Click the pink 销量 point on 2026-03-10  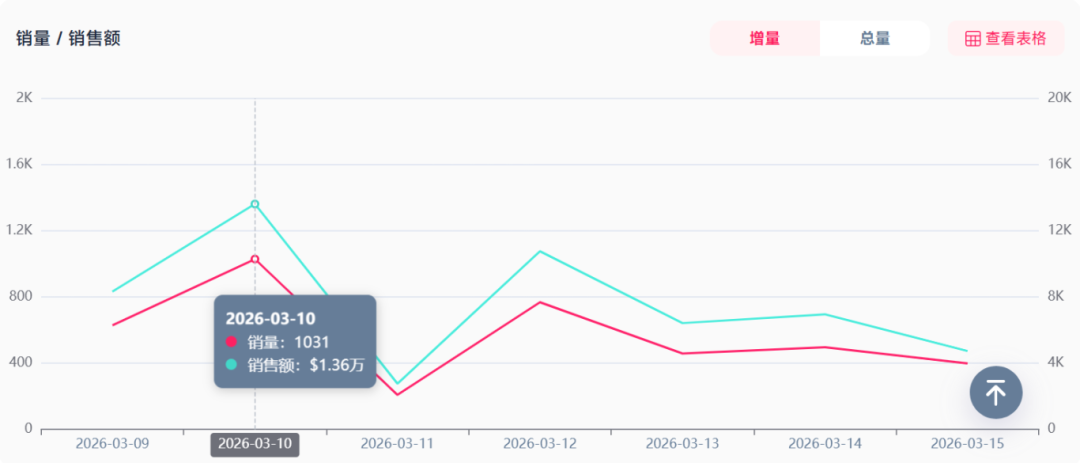(x=255, y=259)
